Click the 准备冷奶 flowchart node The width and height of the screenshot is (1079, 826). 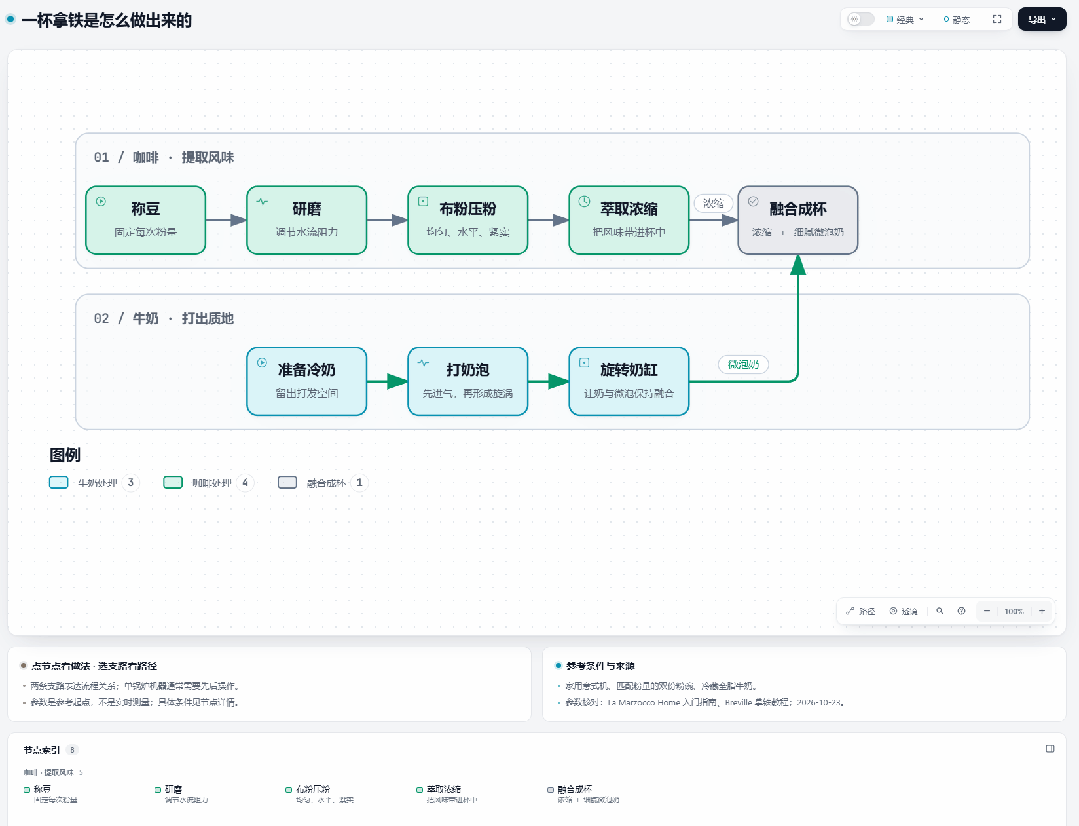click(307, 381)
